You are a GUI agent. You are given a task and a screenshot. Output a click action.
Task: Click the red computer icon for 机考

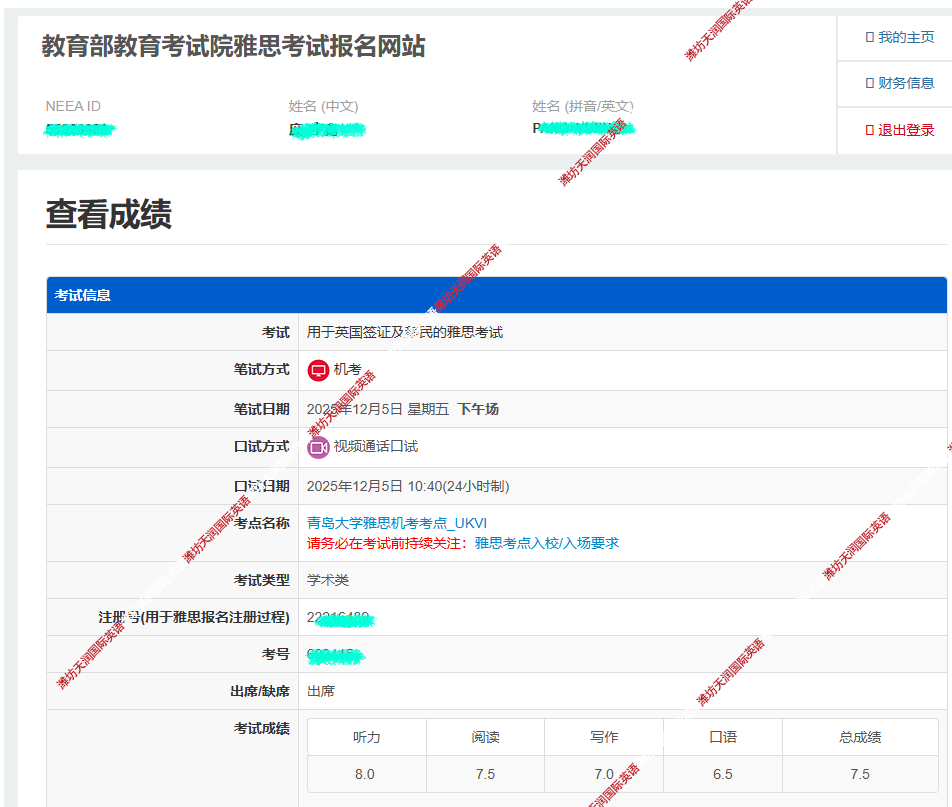click(318, 370)
